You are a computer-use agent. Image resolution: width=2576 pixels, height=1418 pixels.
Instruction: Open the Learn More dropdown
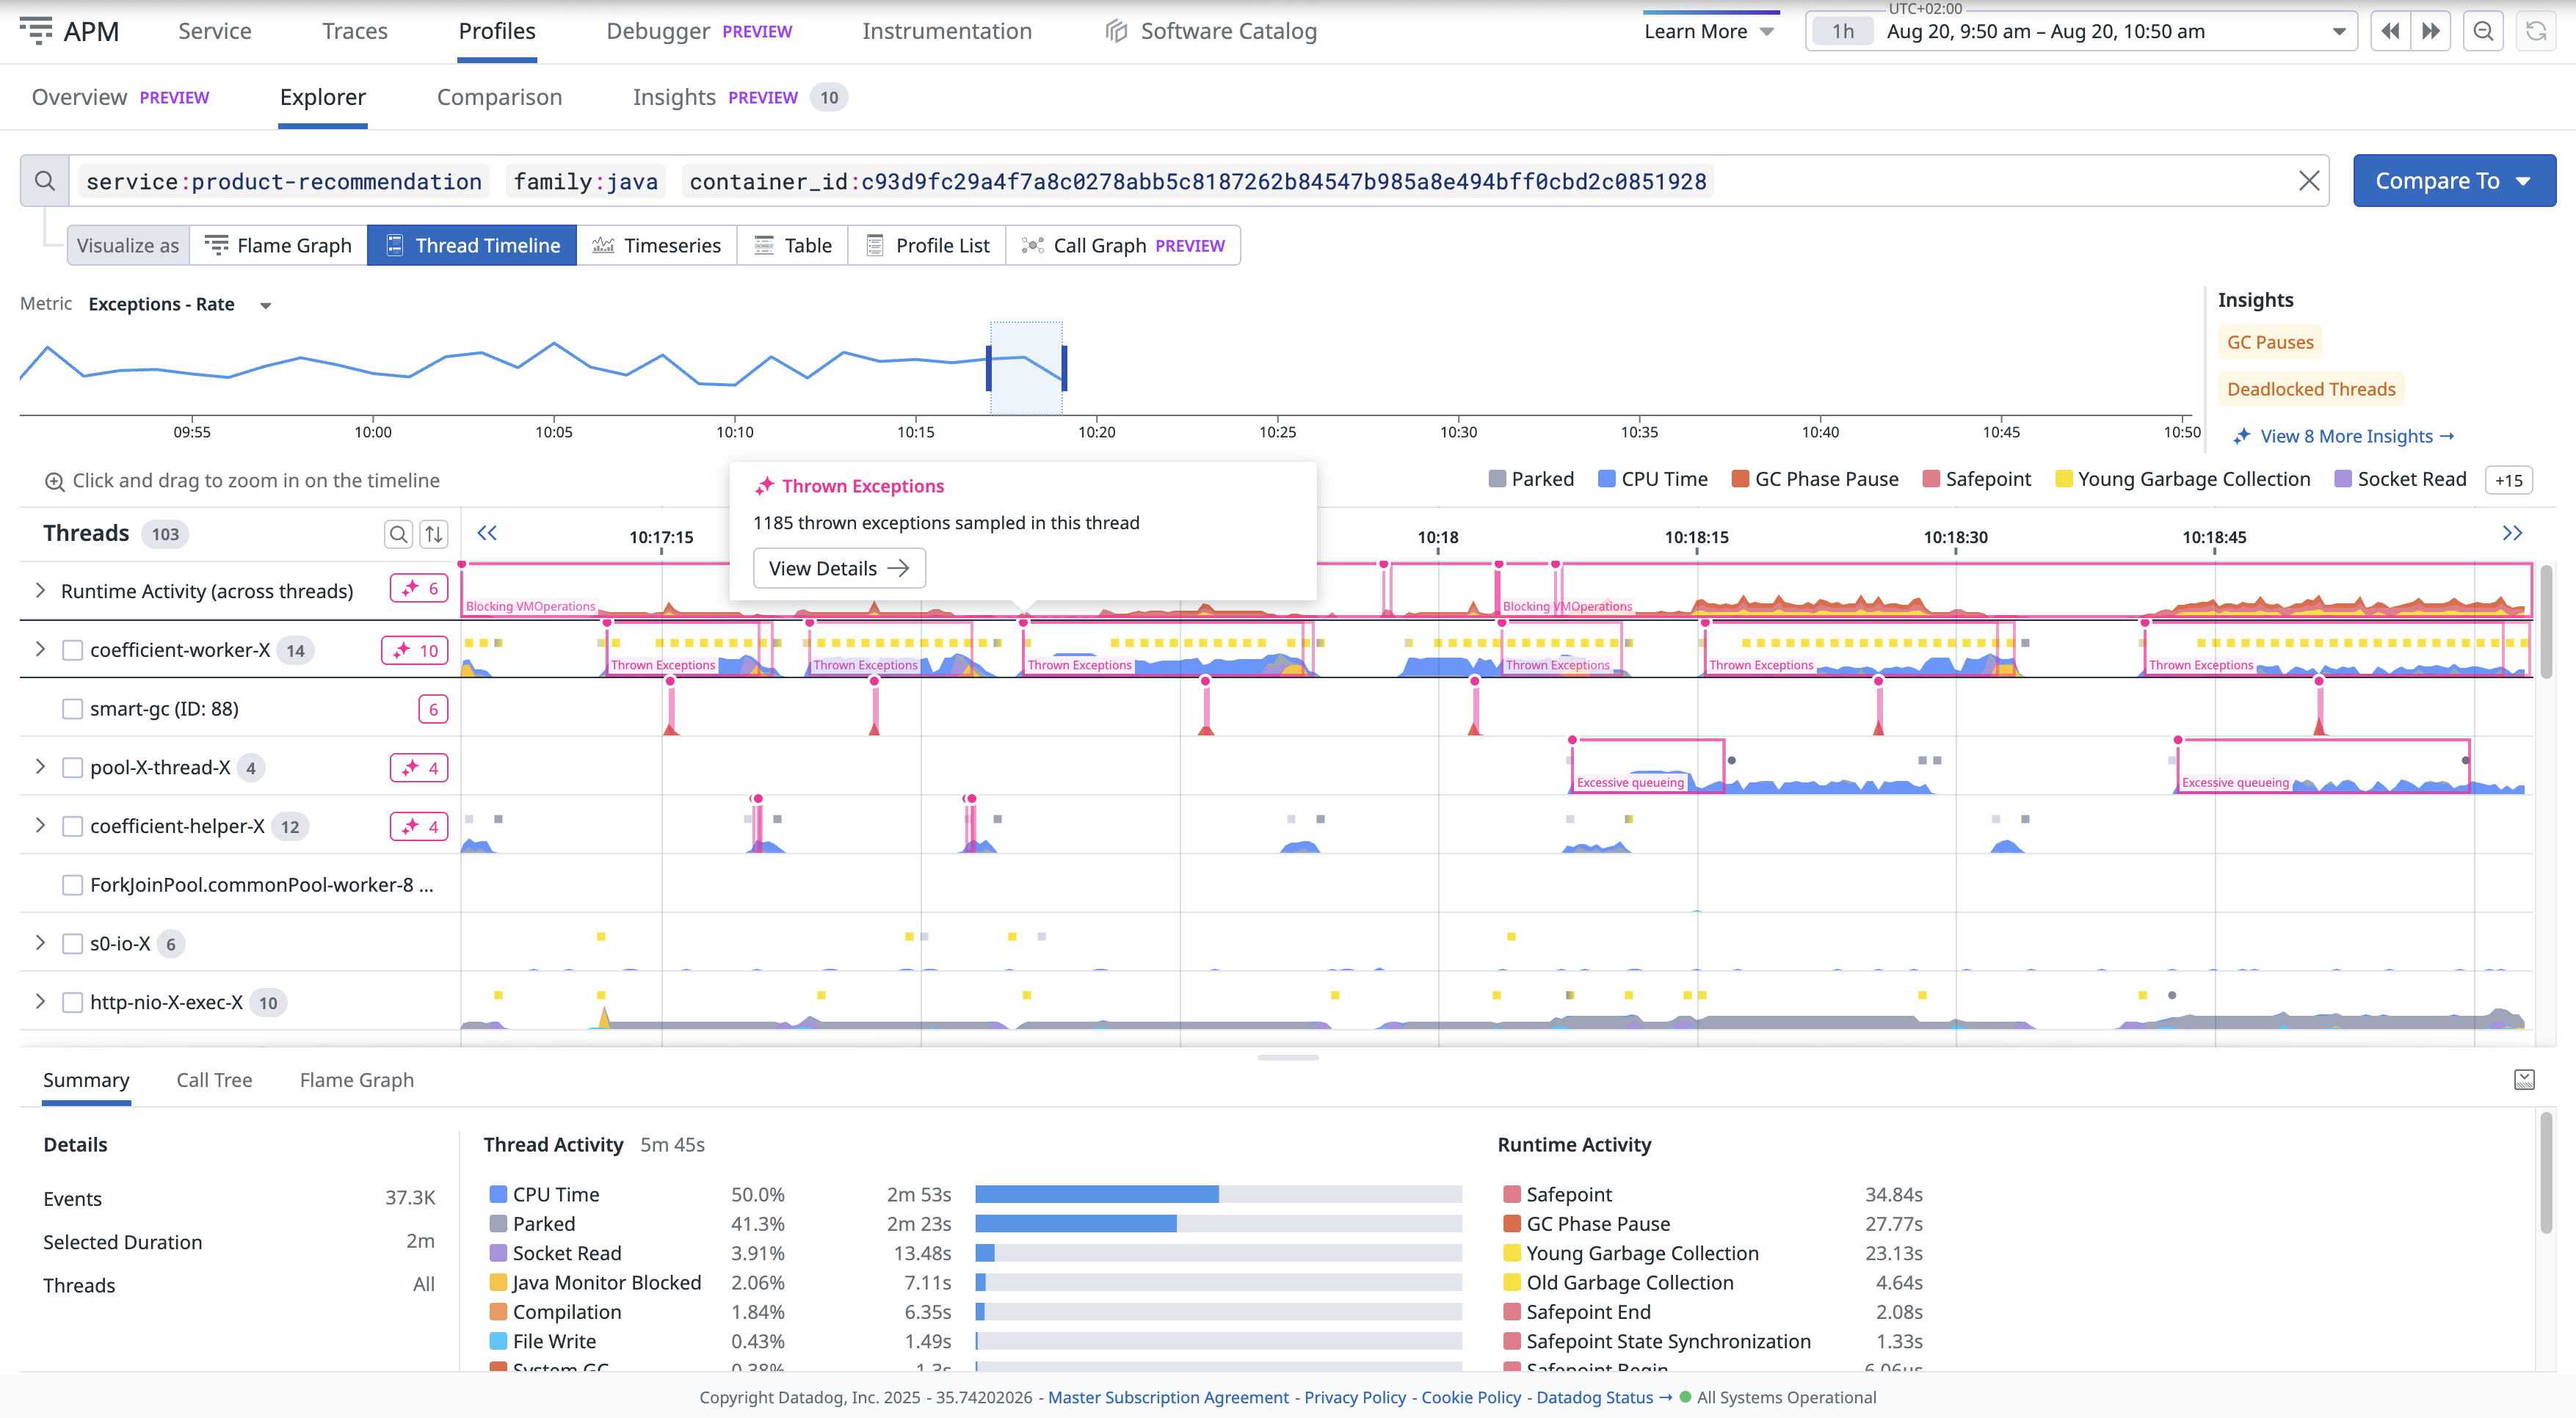1709,31
